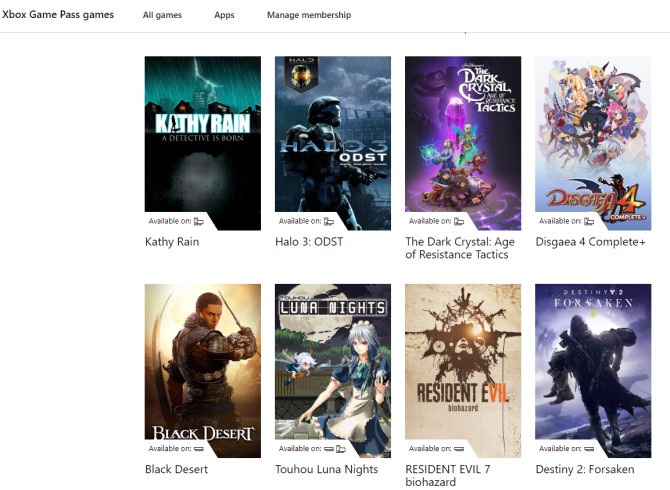Click the Halo 3: ODST title link
The image size is (670, 490).
point(309,242)
